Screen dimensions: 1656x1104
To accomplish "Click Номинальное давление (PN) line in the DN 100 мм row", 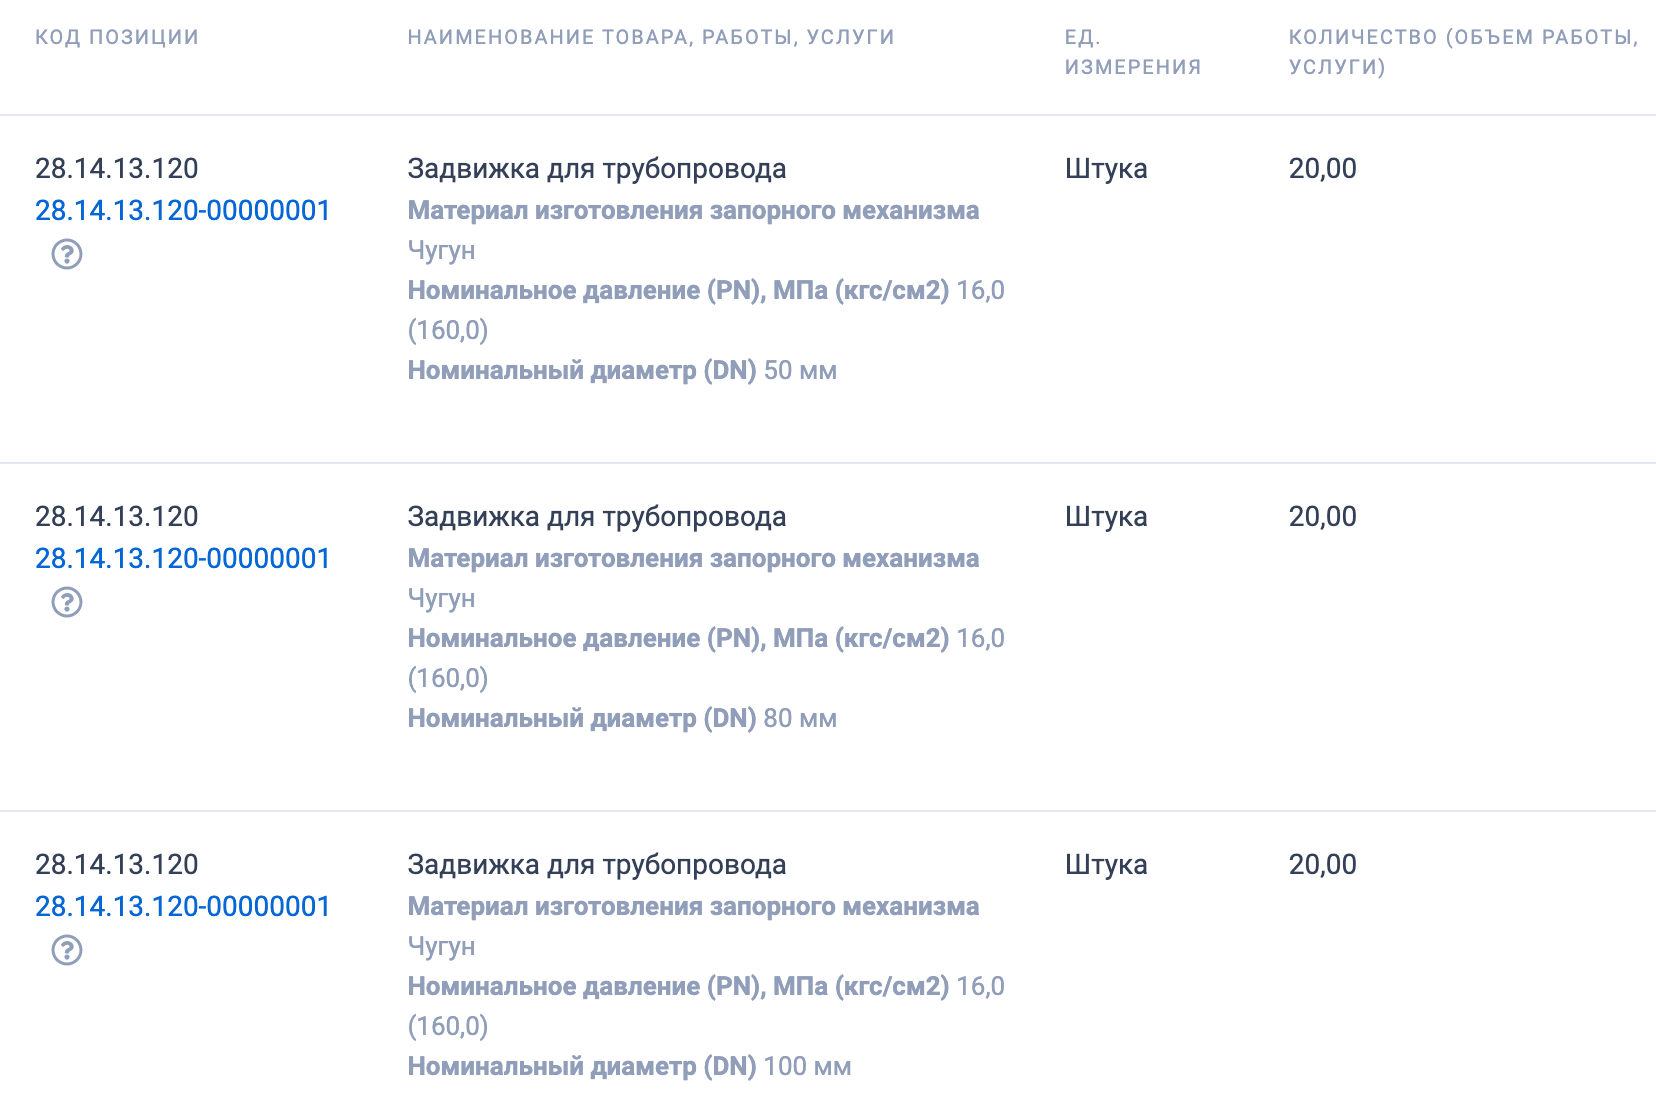I will tap(706, 1006).
